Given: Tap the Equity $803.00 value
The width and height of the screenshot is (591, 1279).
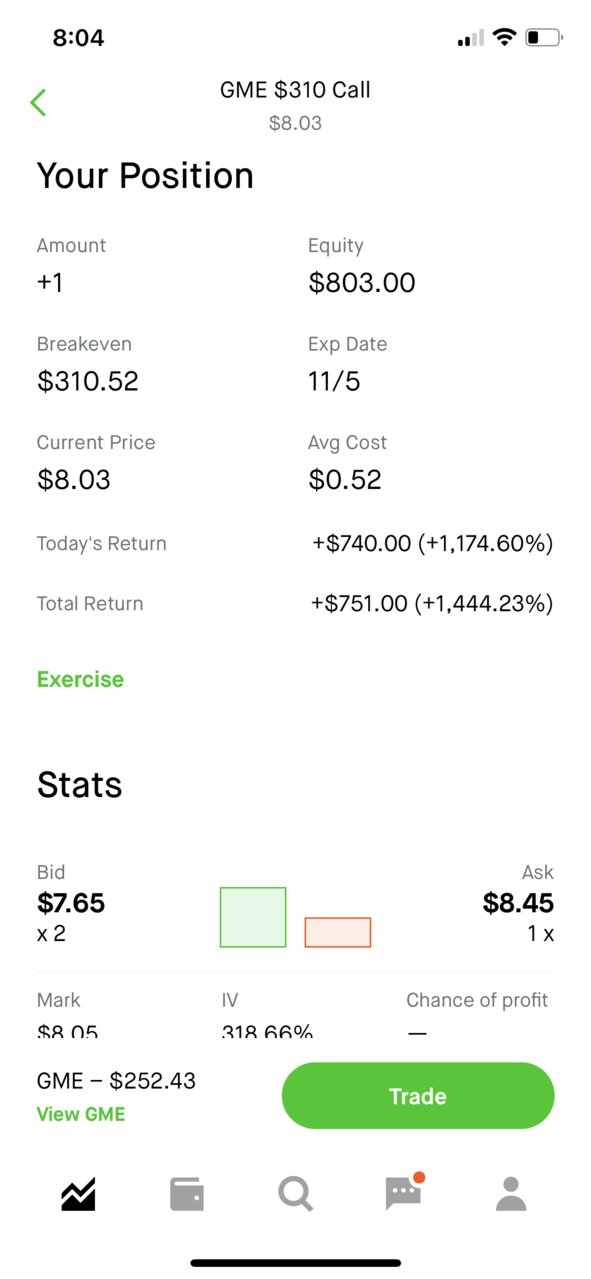Looking at the screenshot, I should [362, 283].
